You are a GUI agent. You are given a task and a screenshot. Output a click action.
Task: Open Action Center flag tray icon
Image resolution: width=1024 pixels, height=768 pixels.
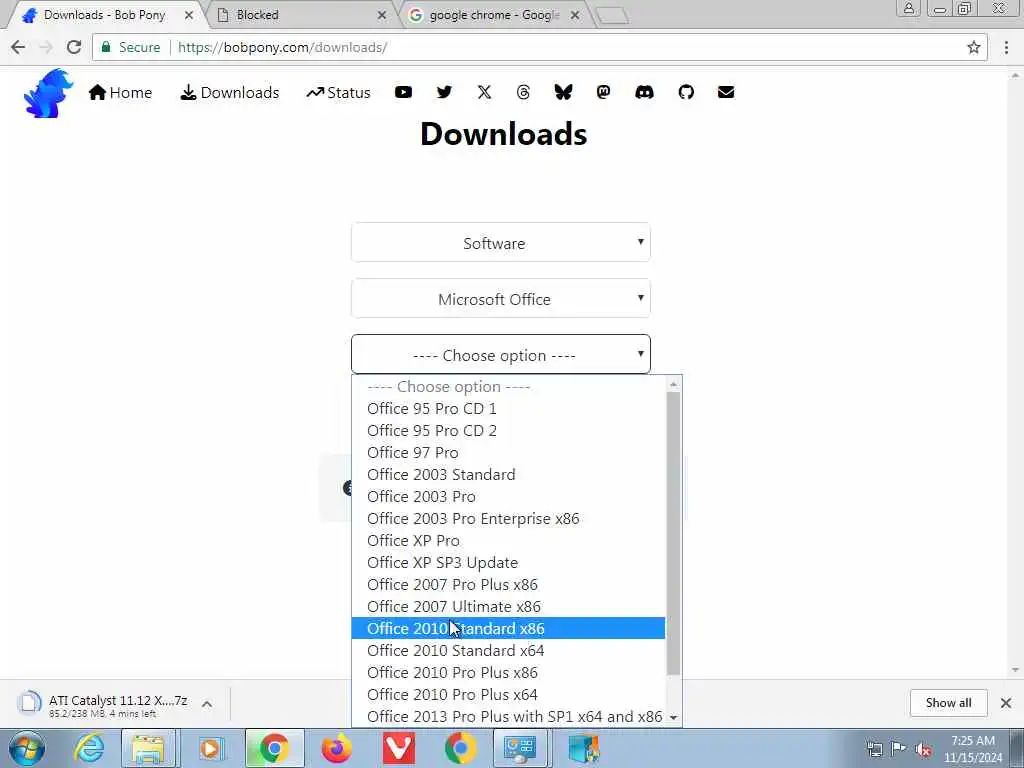(x=899, y=748)
